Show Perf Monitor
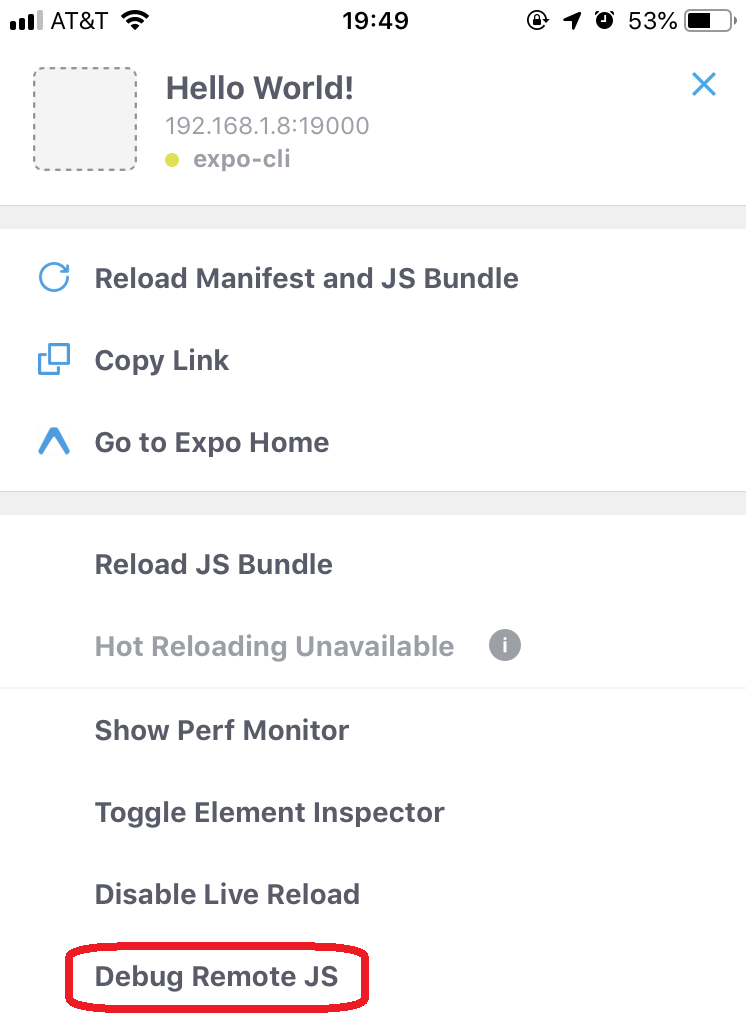 (x=373, y=730)
